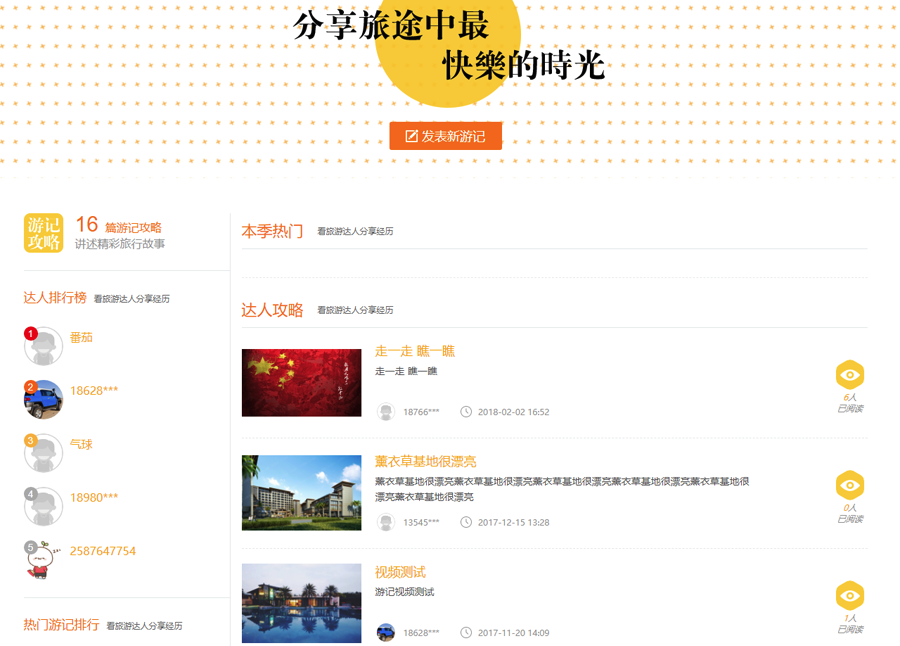Click the 热门游记排行 heading
This screenshot has width=900, height=646.
click(x=61, y=625)
